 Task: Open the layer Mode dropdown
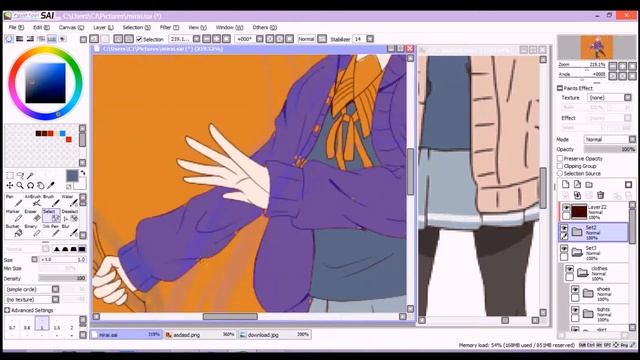click(632, 139)
